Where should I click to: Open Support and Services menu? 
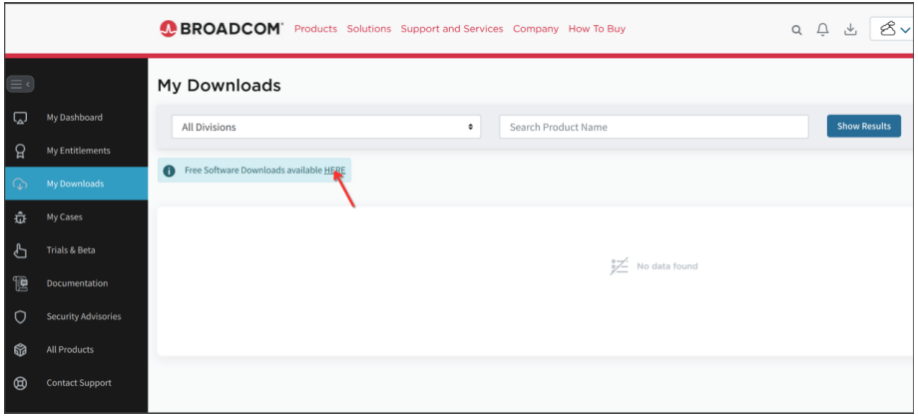(452, 29)
